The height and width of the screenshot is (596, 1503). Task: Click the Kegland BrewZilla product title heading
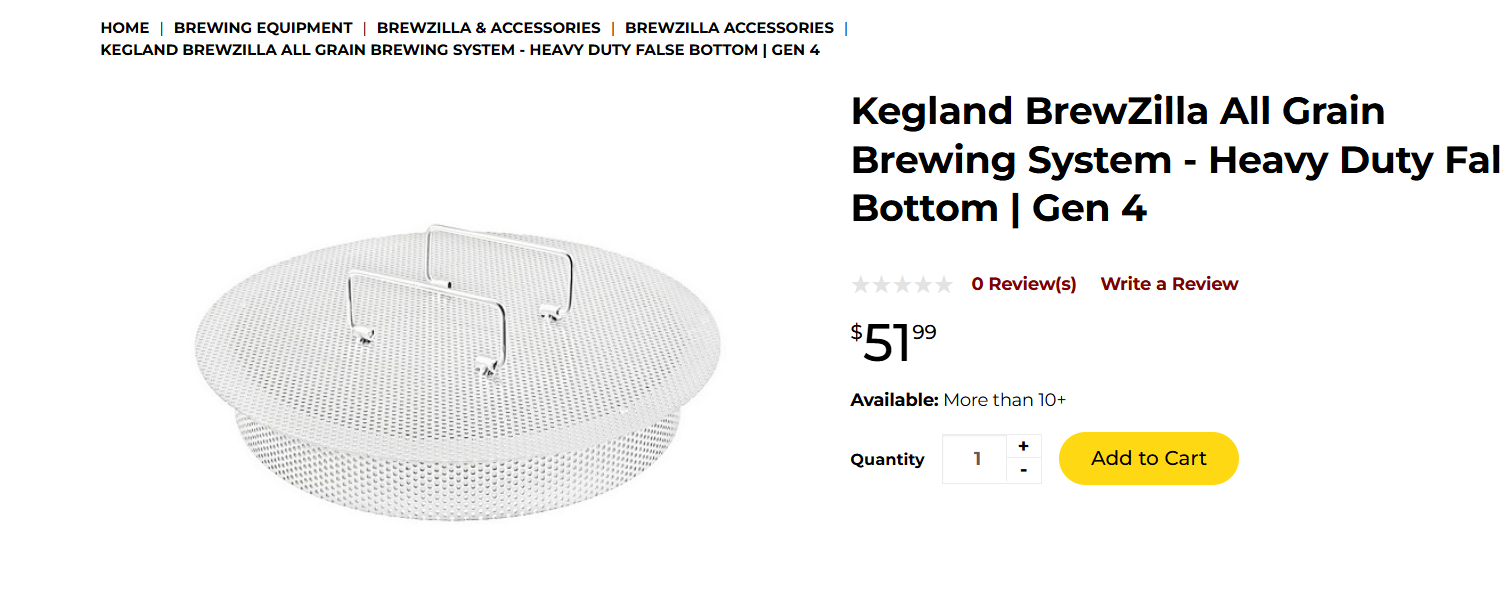(x=1176, y=160)
